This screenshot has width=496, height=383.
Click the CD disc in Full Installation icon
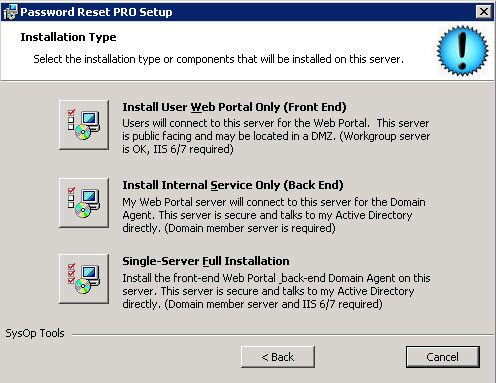83,286
